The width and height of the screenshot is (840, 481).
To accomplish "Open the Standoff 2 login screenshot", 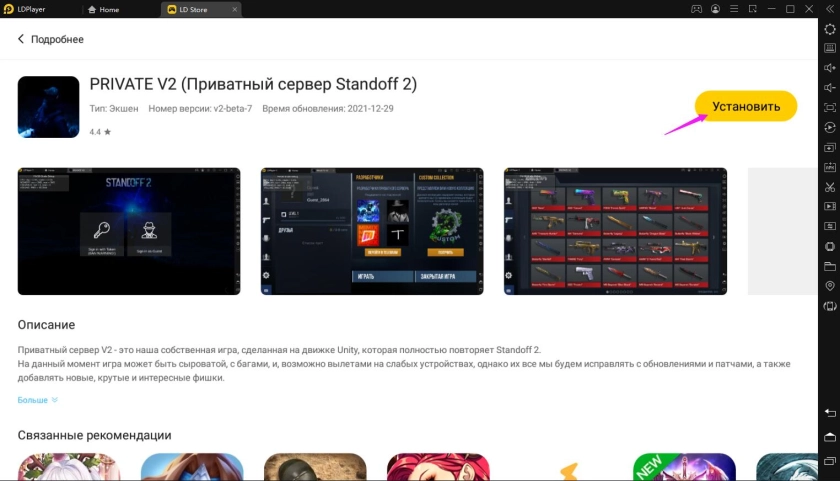I will pos(129,231).
